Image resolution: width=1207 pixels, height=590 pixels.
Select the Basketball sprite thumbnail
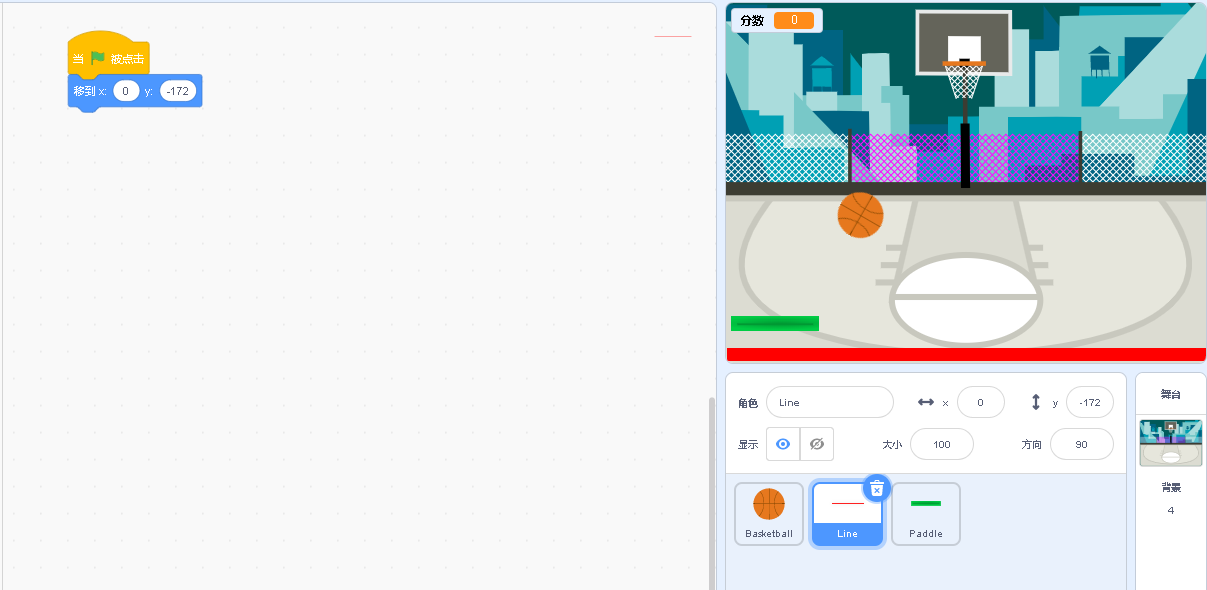(769, 514)
